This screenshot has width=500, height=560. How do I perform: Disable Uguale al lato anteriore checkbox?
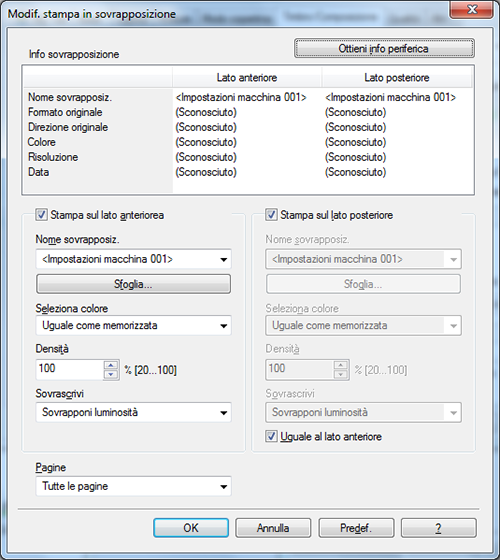click(271, 436)
